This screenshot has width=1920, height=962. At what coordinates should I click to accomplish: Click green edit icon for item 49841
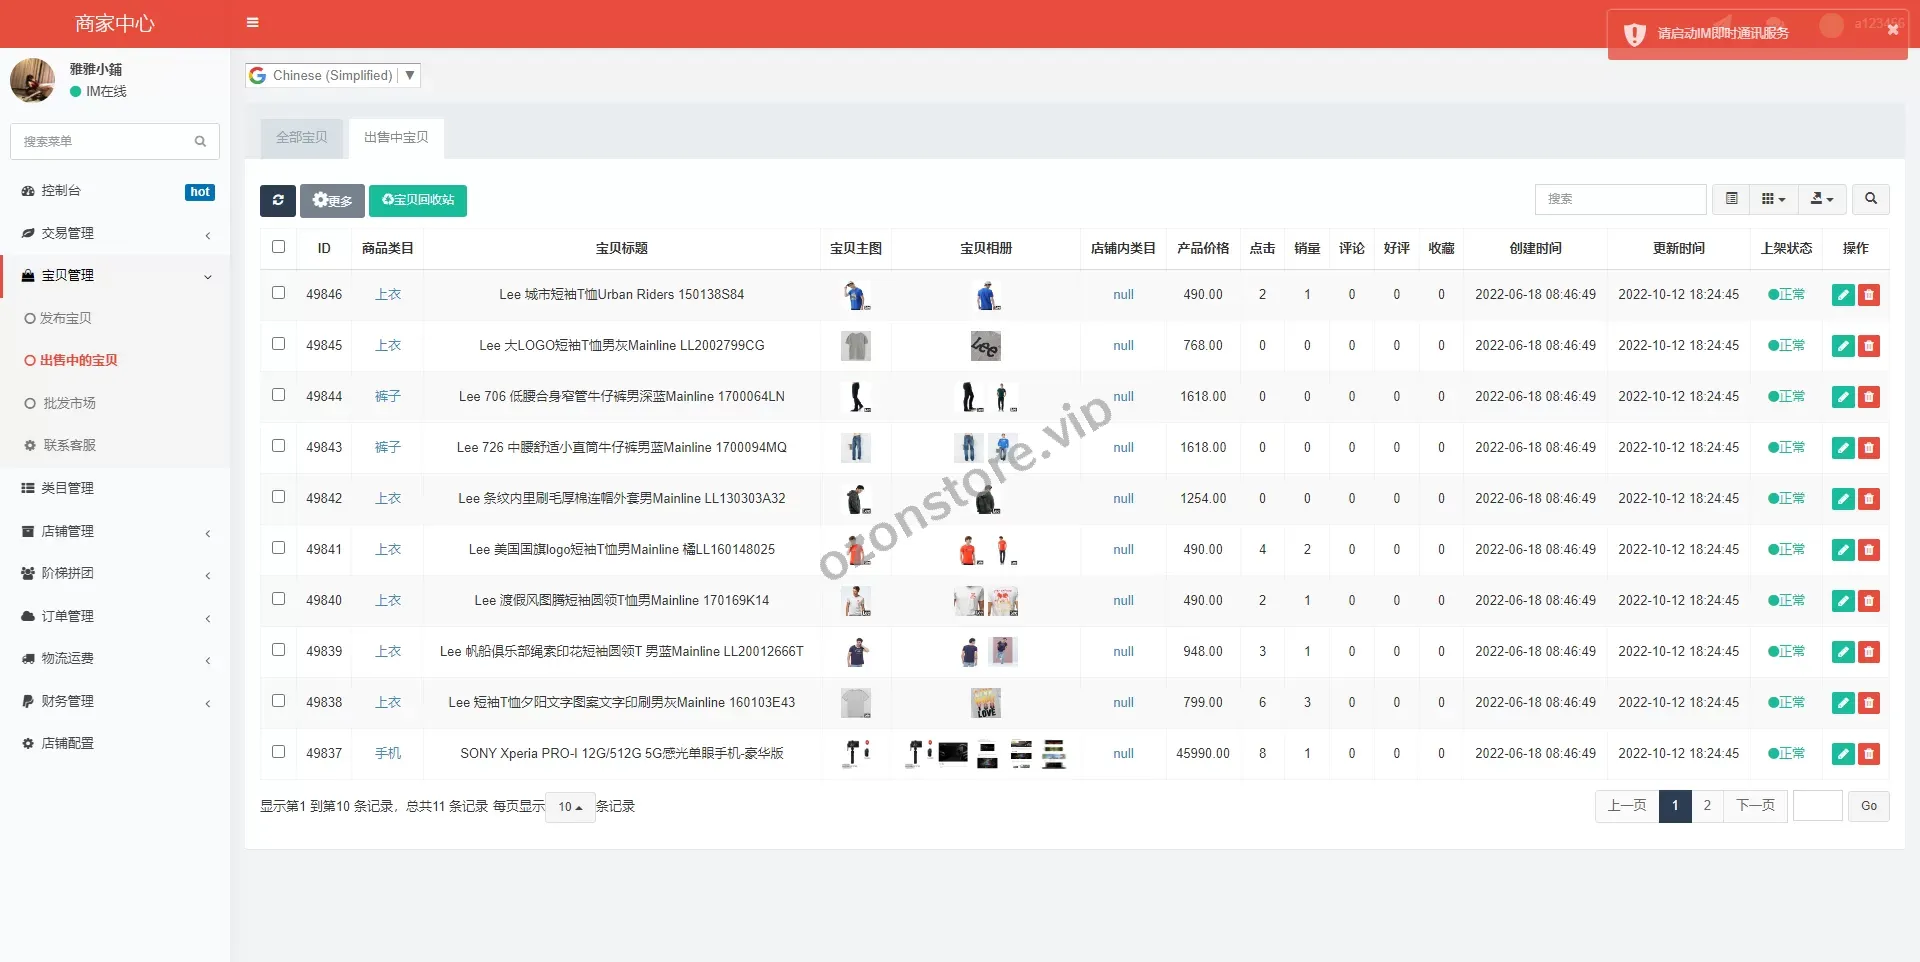pyautogui.click(x=1842, y=550)
